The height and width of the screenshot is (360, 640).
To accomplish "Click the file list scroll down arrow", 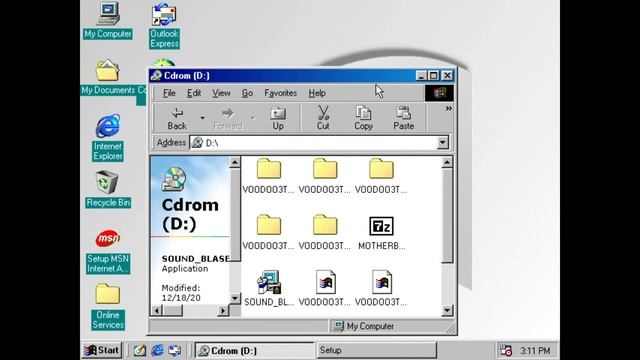I will tap(447, 310).
